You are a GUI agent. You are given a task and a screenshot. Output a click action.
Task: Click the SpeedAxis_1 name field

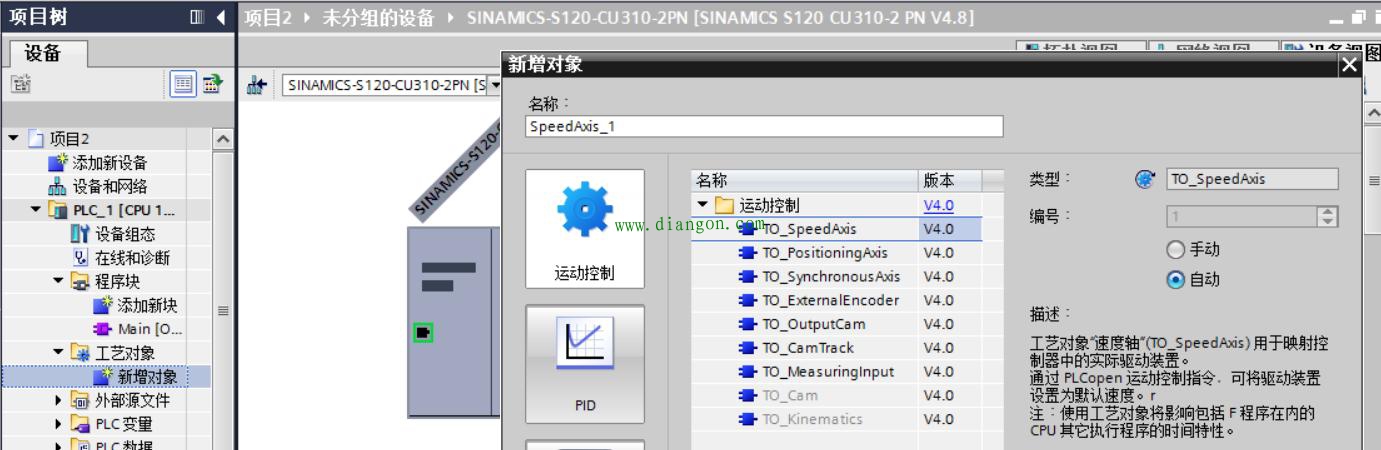click(x=764, y=127)
